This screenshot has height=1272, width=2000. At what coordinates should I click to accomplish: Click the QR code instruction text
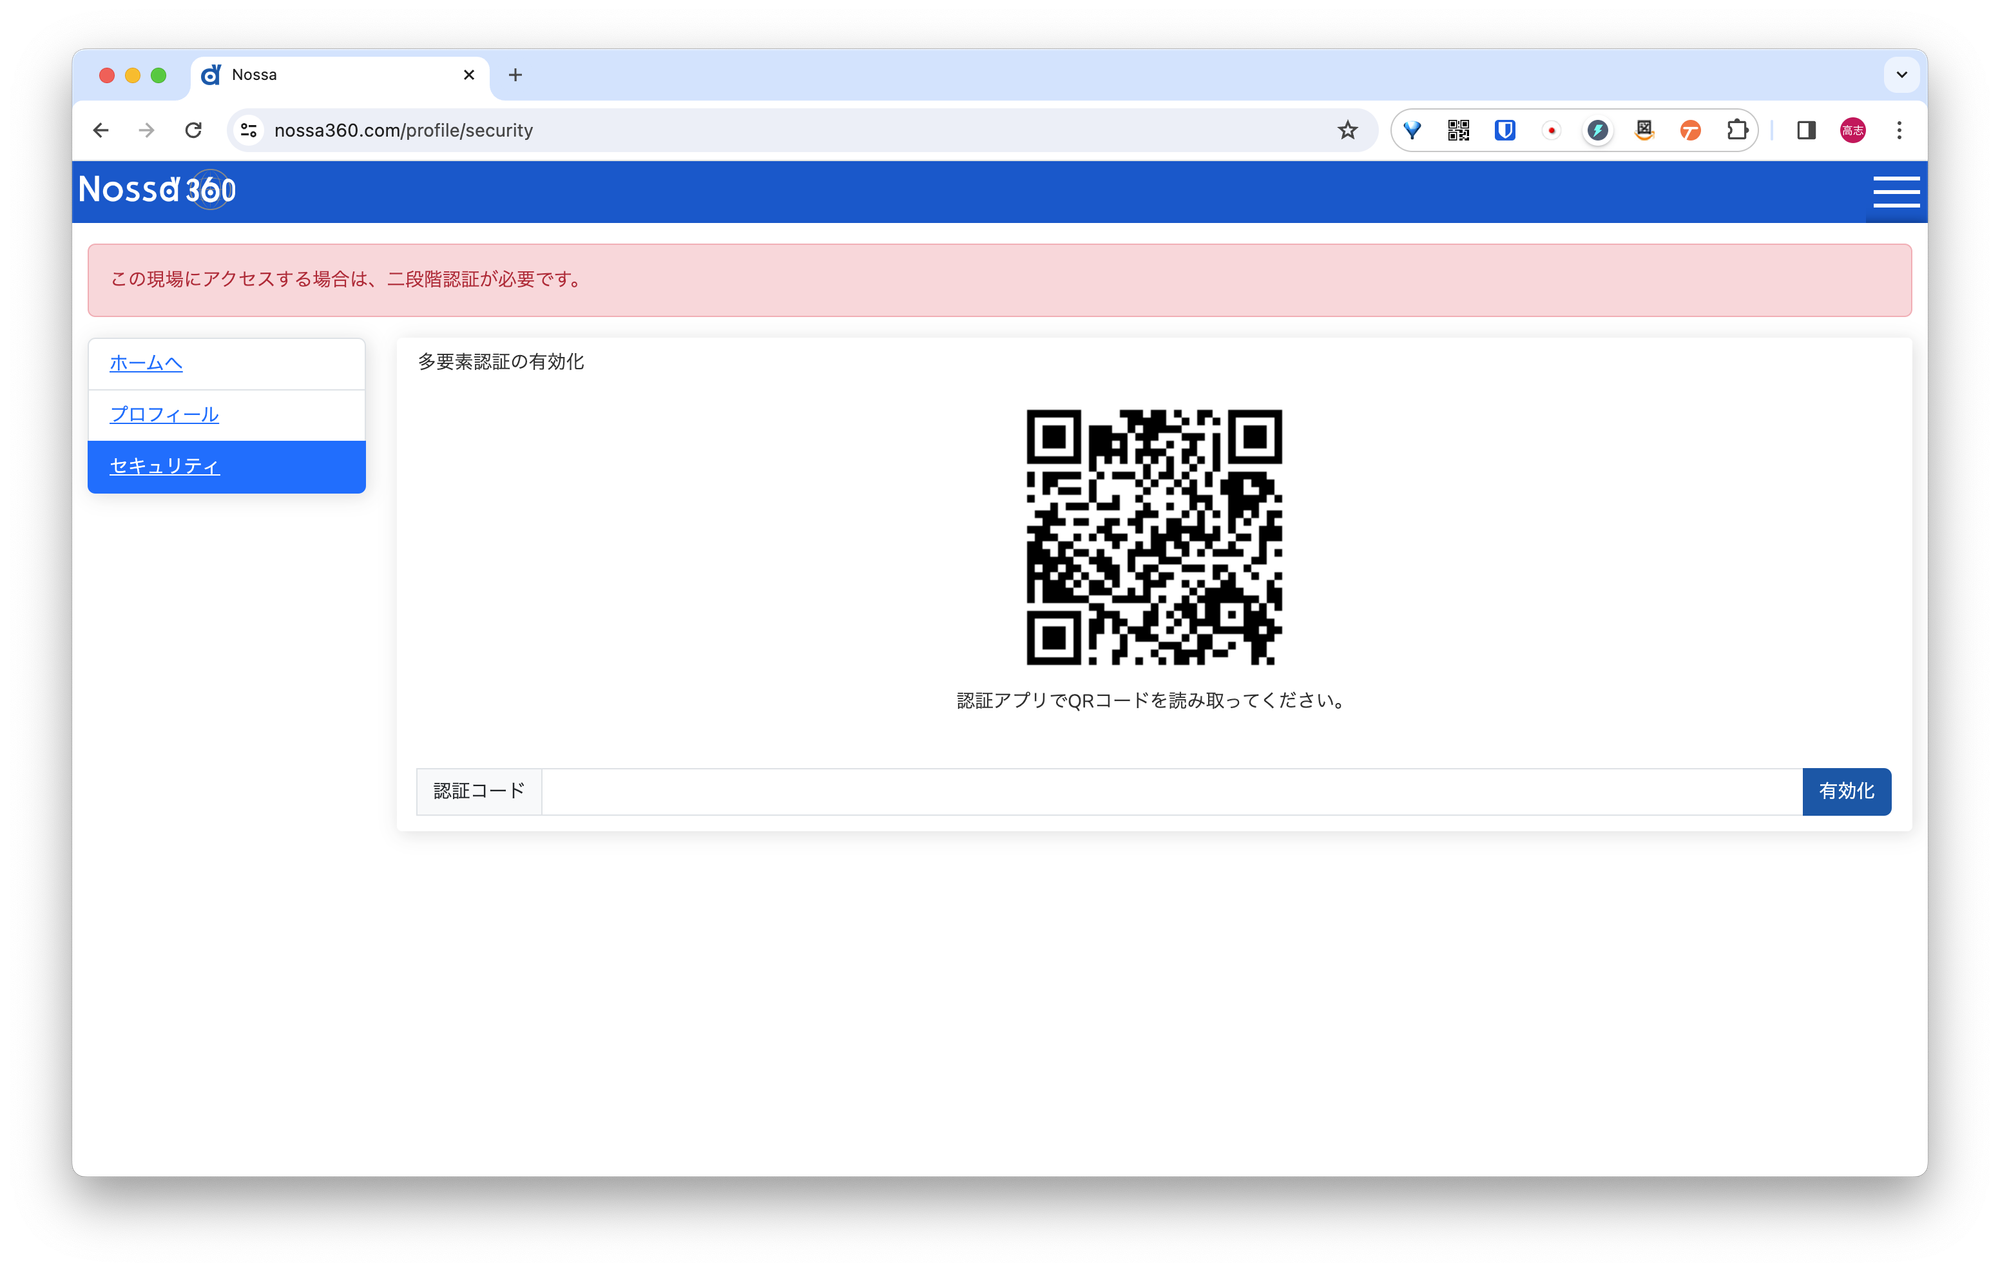[x=1154, y=701]
